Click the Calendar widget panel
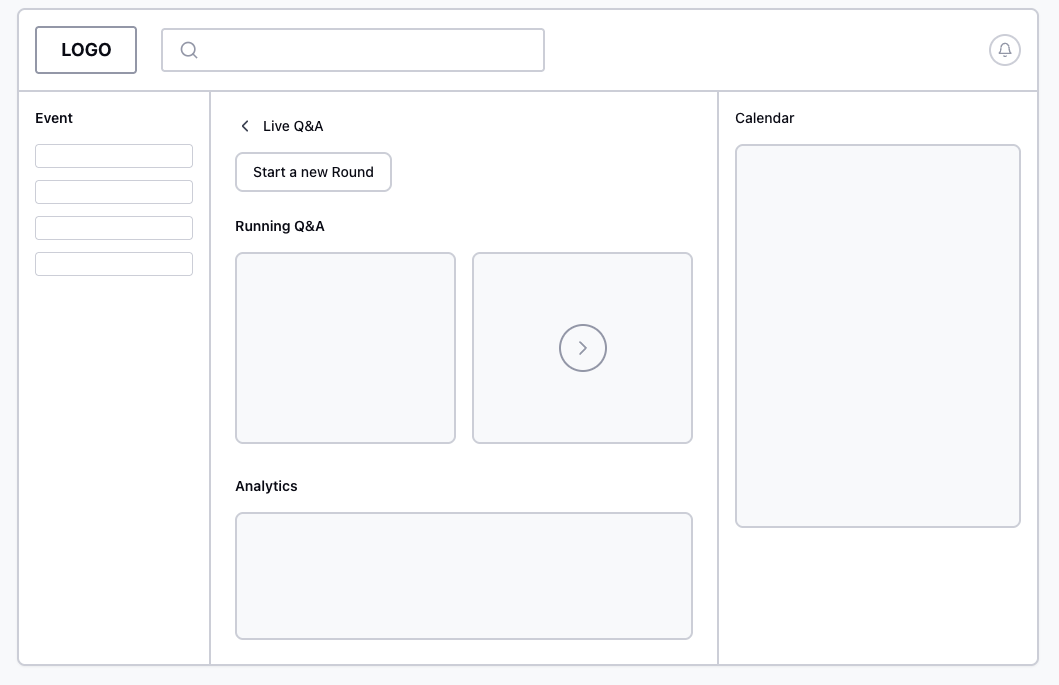The width and height of the screenshot is (1059, 685). [x=878, y=336]
